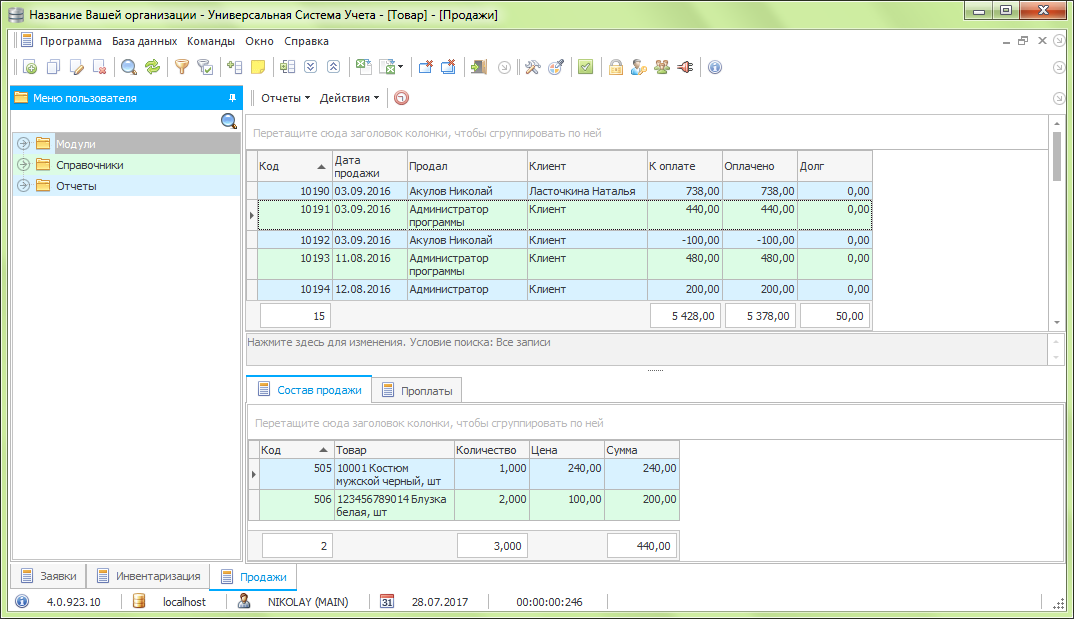Sort sales by Код column header
Image resolution: width=1074 pixels, height=619 pixels.
point(295,166)
